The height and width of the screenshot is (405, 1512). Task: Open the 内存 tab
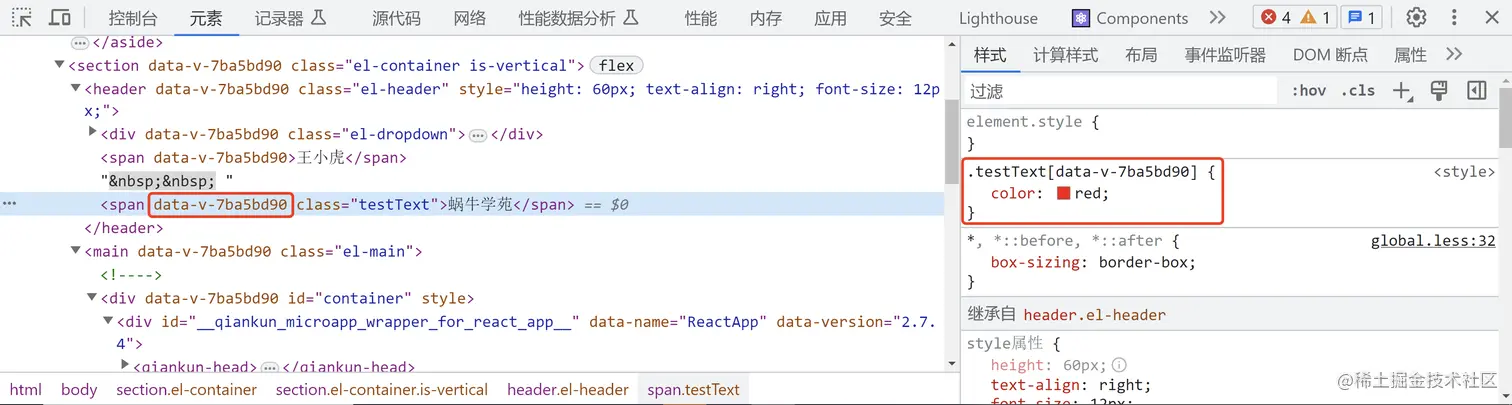pyautogui.click(x=766, y=18)
